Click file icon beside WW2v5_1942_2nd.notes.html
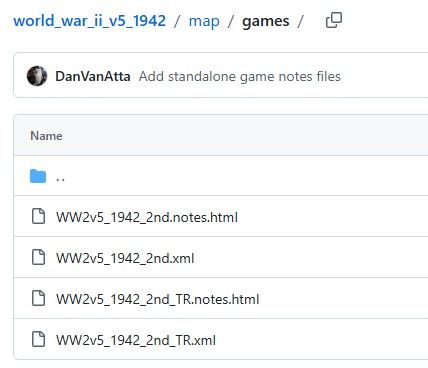This screenshot has height=368, width=428. (x=38, y=216)
